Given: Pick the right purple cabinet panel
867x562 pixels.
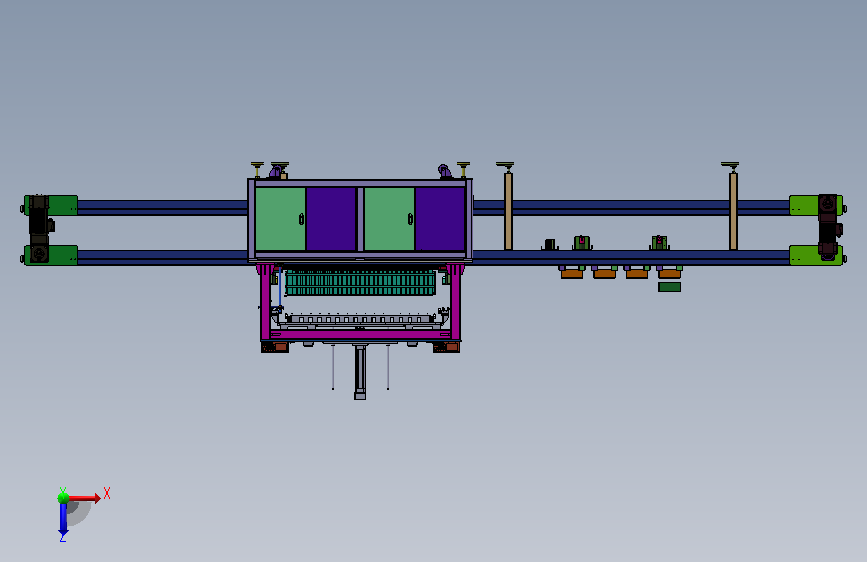Looking at the screenshot, I should click(x=440, y=219).
